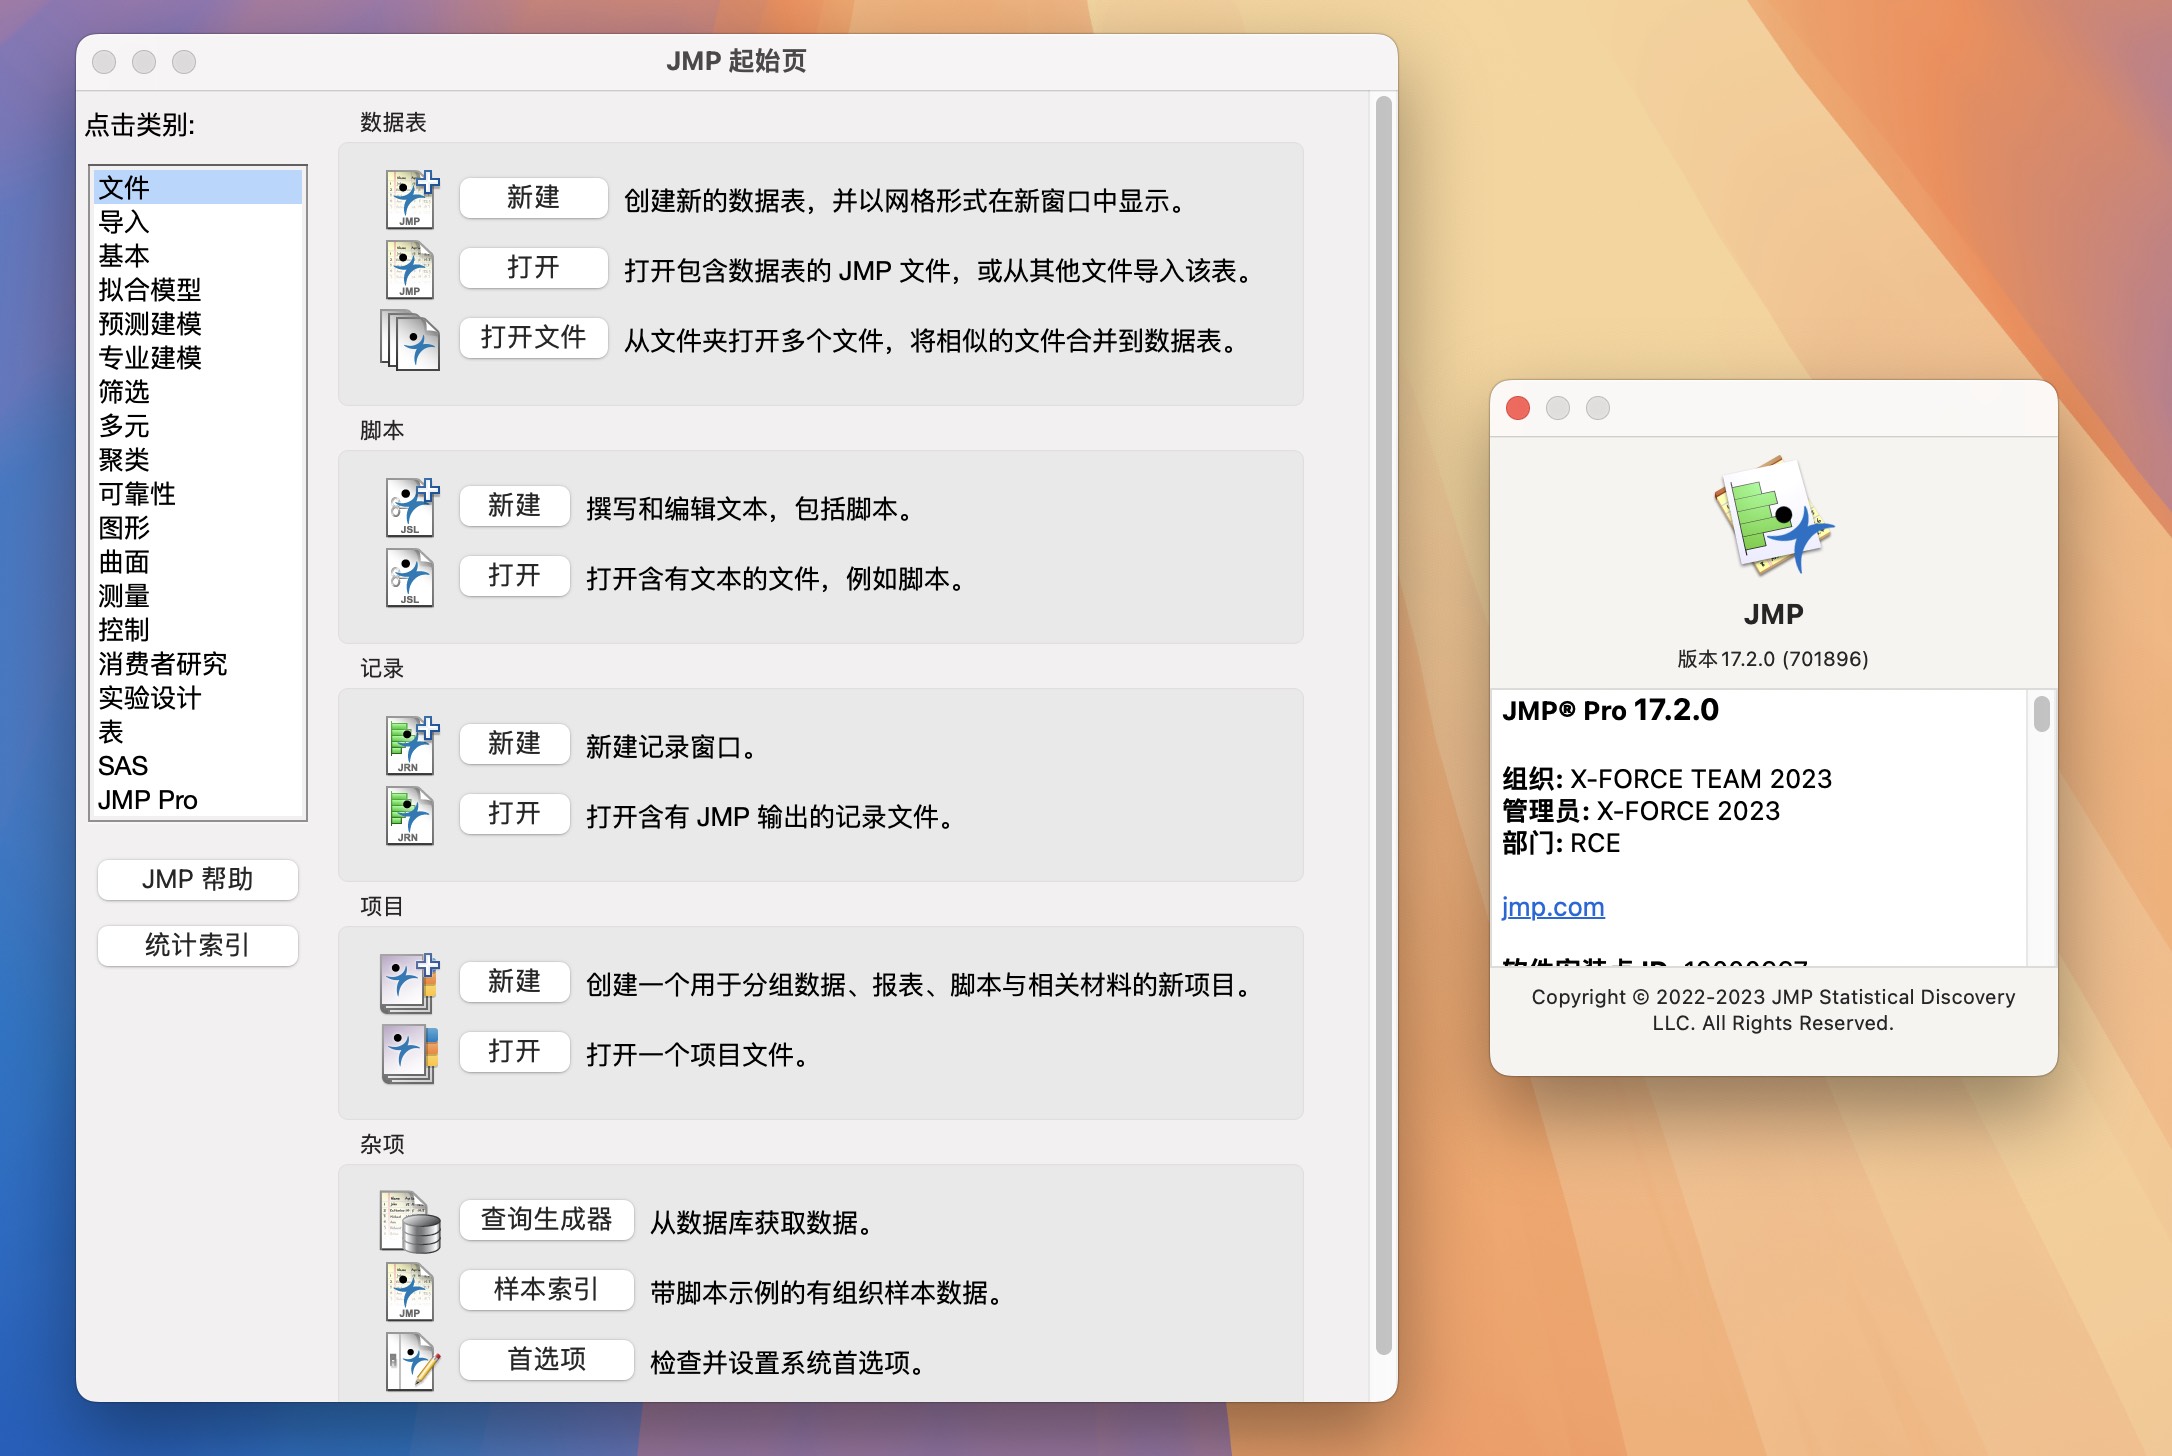
Task: Choose 测量 in category list
Action: pos(198,595)
